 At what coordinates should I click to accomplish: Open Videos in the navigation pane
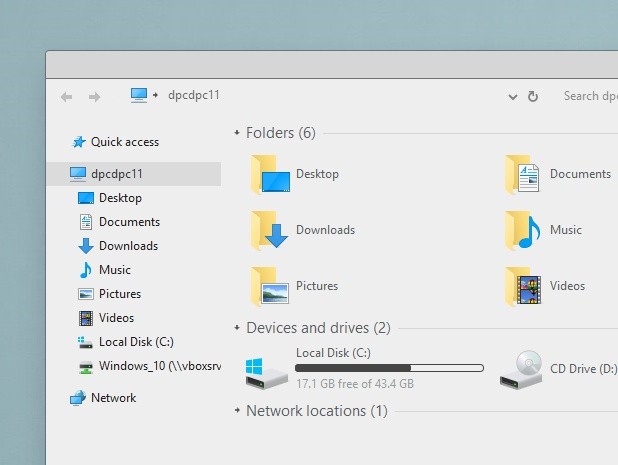[116, 318]
